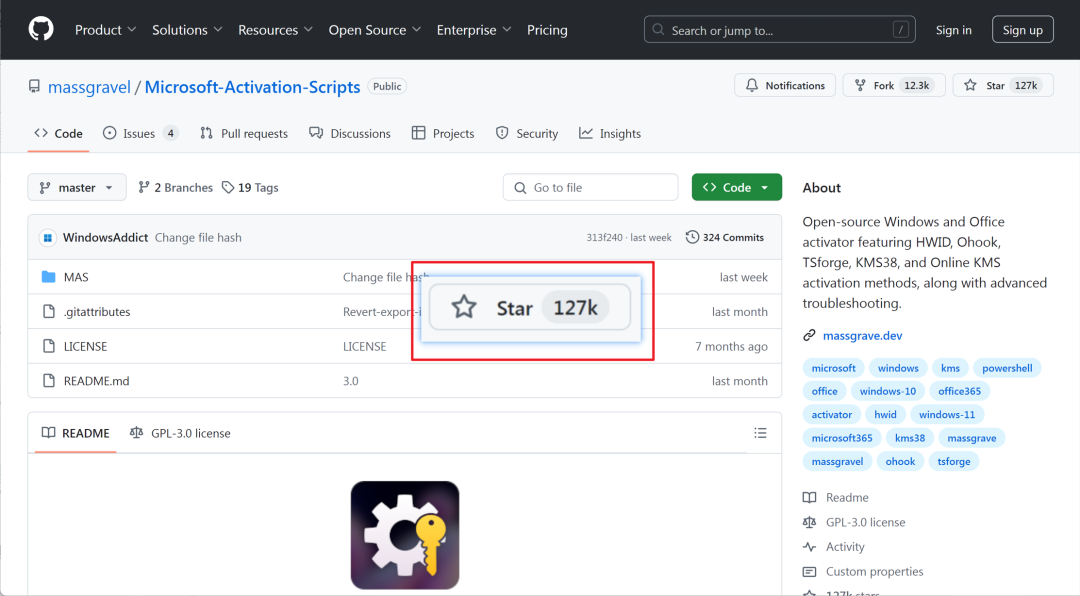Open the Insights tab
1080x596 pixels.
click(610, 134)
